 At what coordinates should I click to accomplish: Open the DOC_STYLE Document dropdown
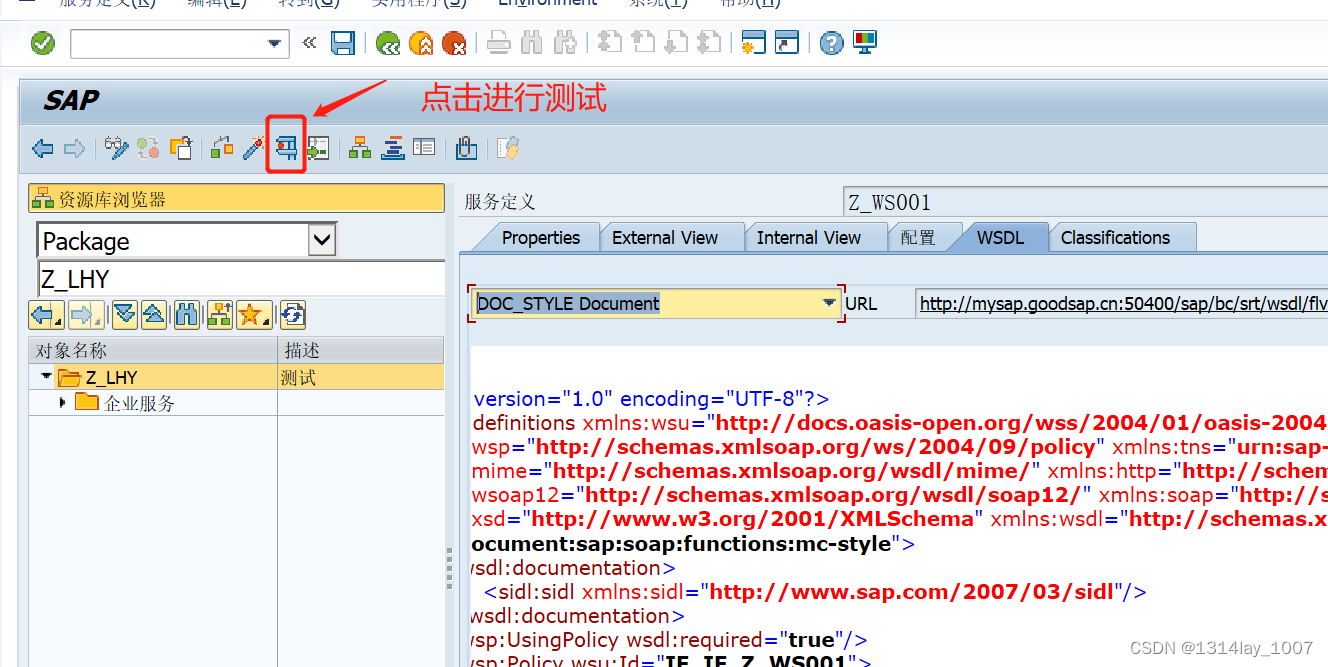(x=829, y=303)
